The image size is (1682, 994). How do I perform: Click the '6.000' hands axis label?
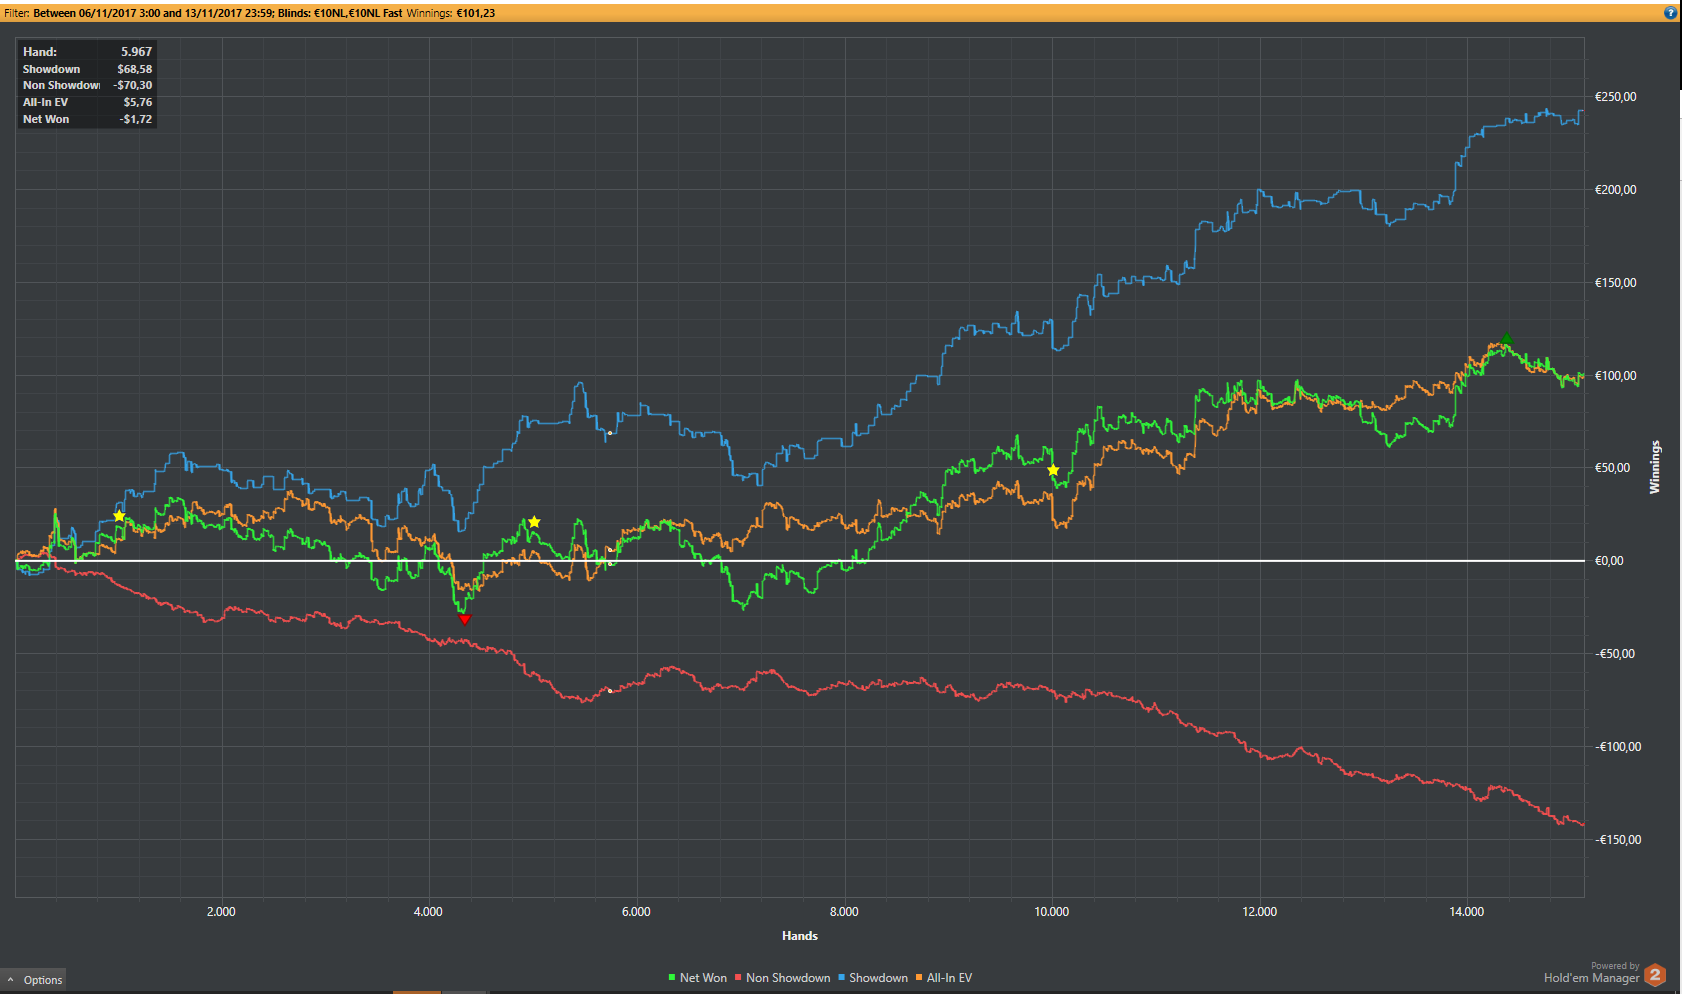click(636, 911)
